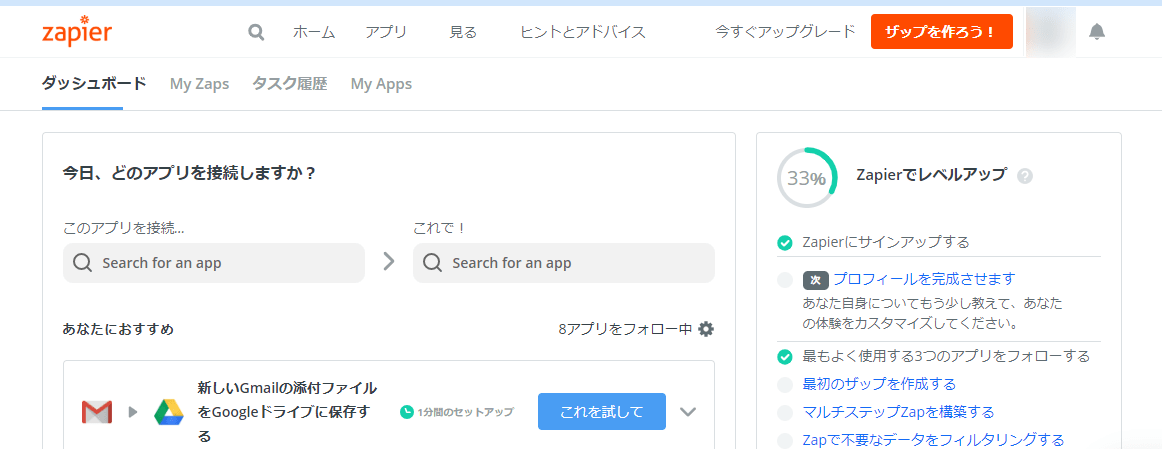Switch to the My Apps tab
The width and height of the screenshot is (1162, 449).
(382, 84)
